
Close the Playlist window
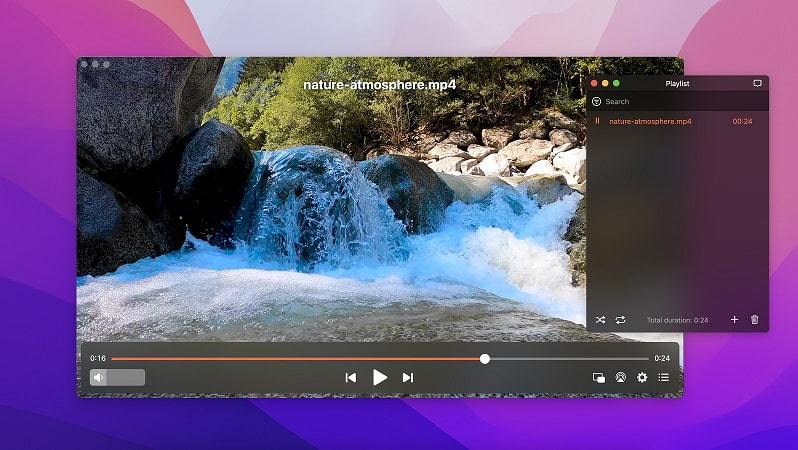[594, 83]
